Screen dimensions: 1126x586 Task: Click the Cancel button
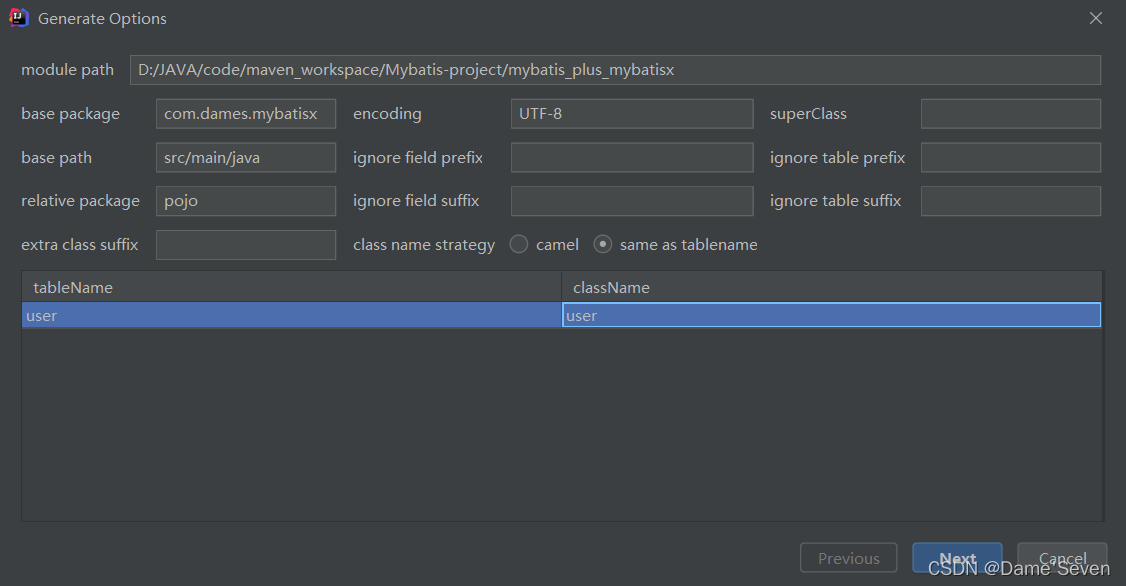(1062, 558)
